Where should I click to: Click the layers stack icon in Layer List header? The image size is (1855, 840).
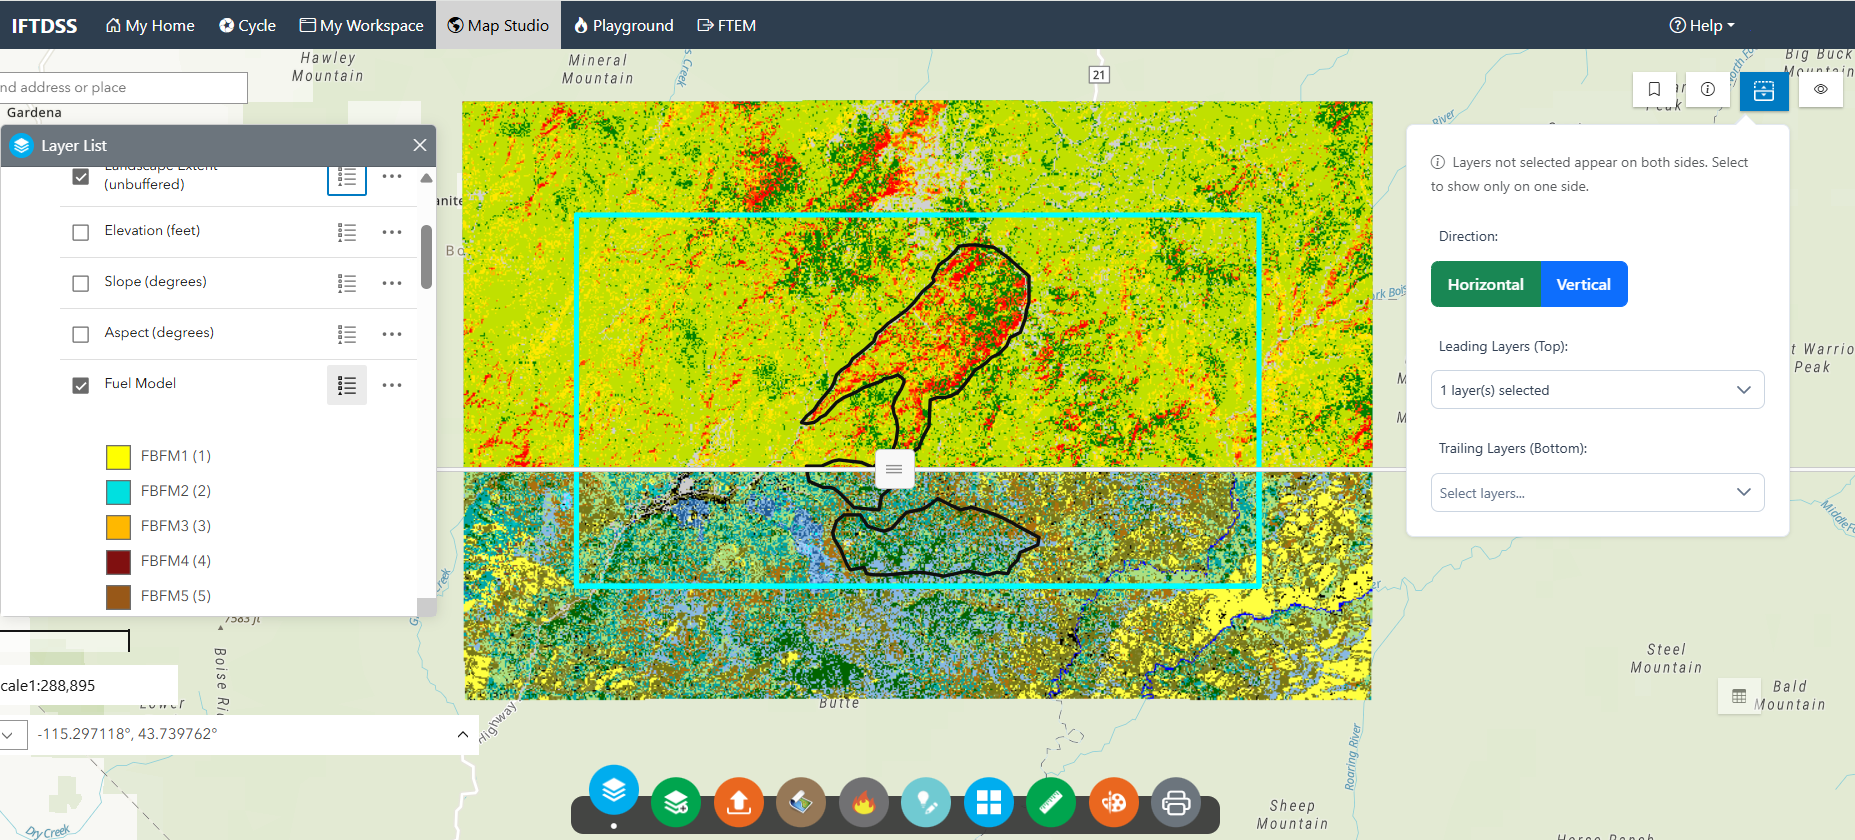tap(22, 146)
